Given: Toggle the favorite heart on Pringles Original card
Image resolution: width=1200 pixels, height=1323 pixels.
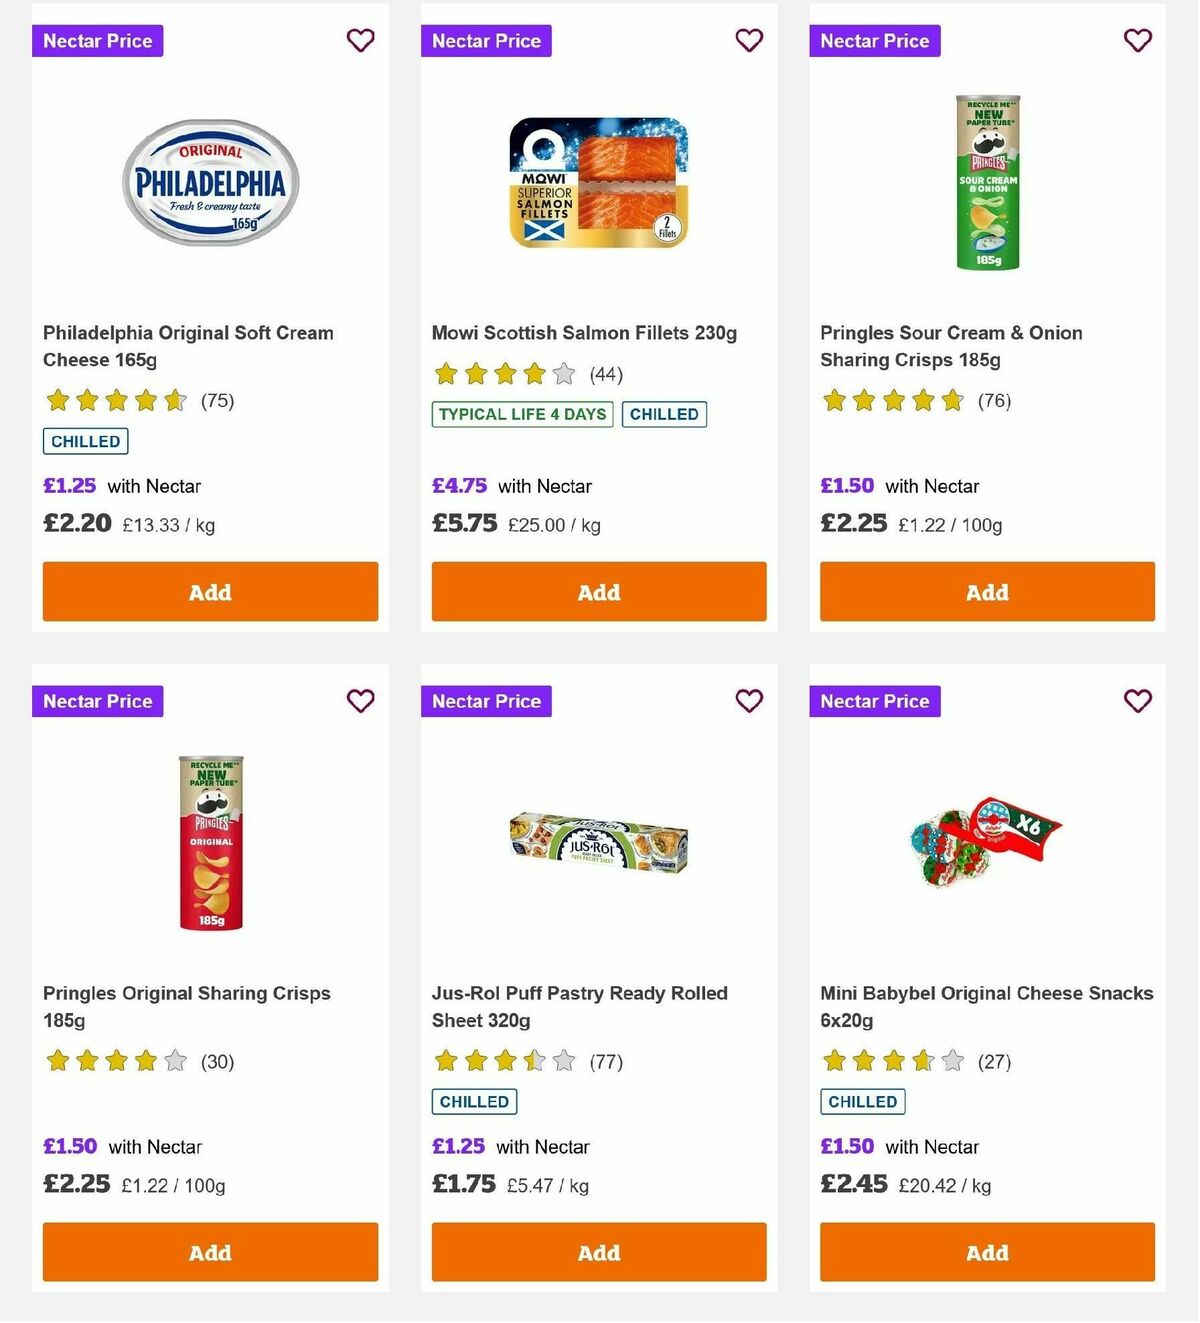Looking at the screenshot, I should coord(360,701).
